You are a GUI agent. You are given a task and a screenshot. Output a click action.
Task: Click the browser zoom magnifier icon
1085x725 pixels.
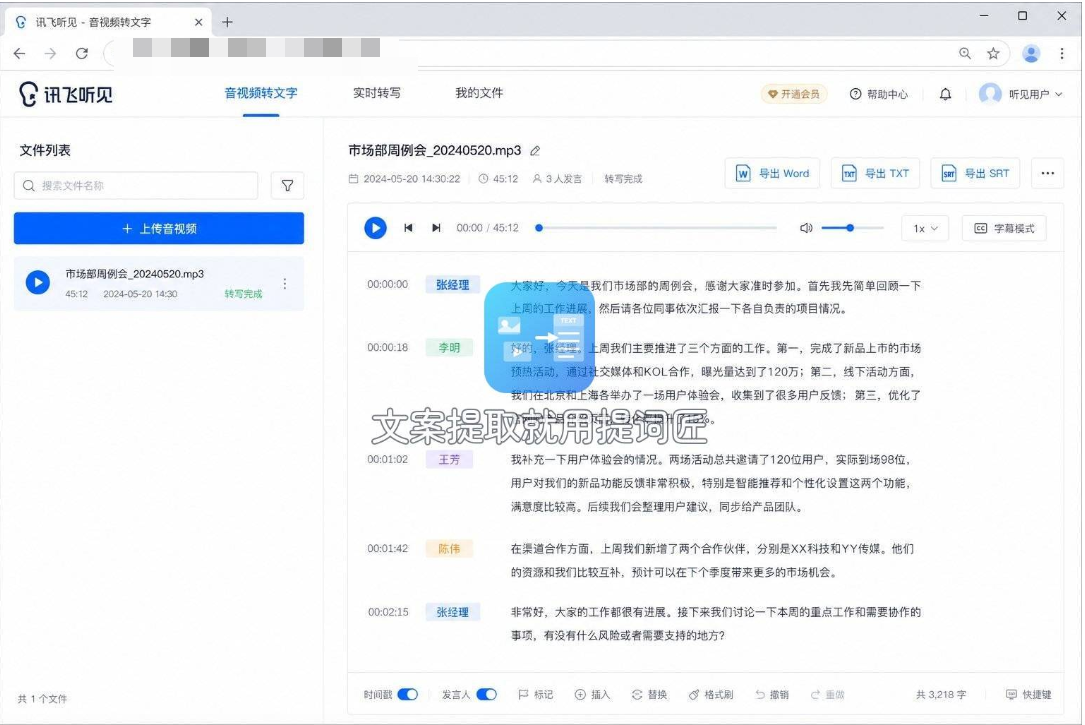click(965, 53)
